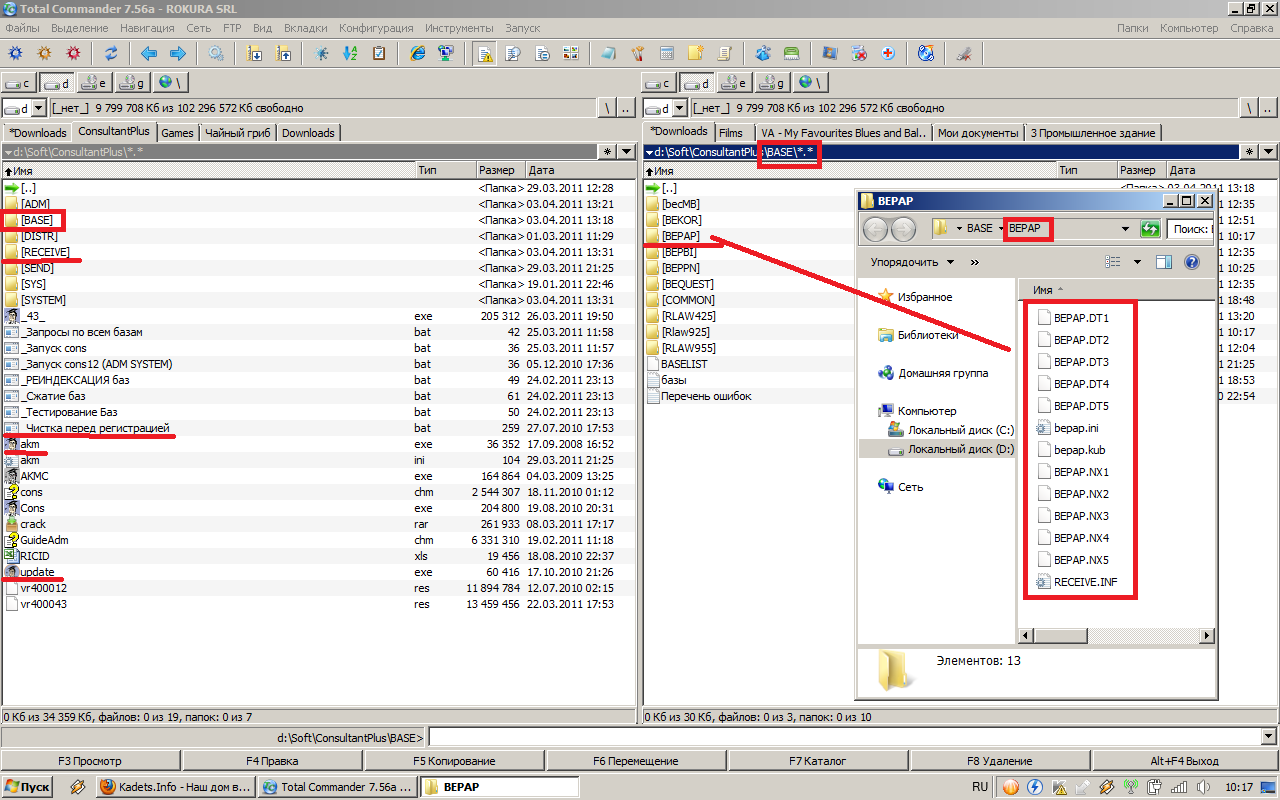1280x800 pixels.
Task: Click F5 Копирование button
Action: tap(455, 761)
